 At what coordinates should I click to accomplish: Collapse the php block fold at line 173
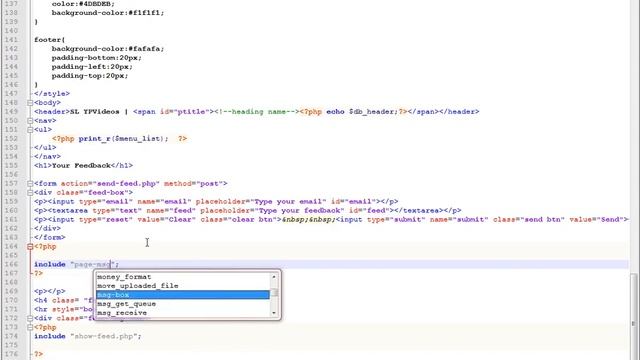point(30,327)
